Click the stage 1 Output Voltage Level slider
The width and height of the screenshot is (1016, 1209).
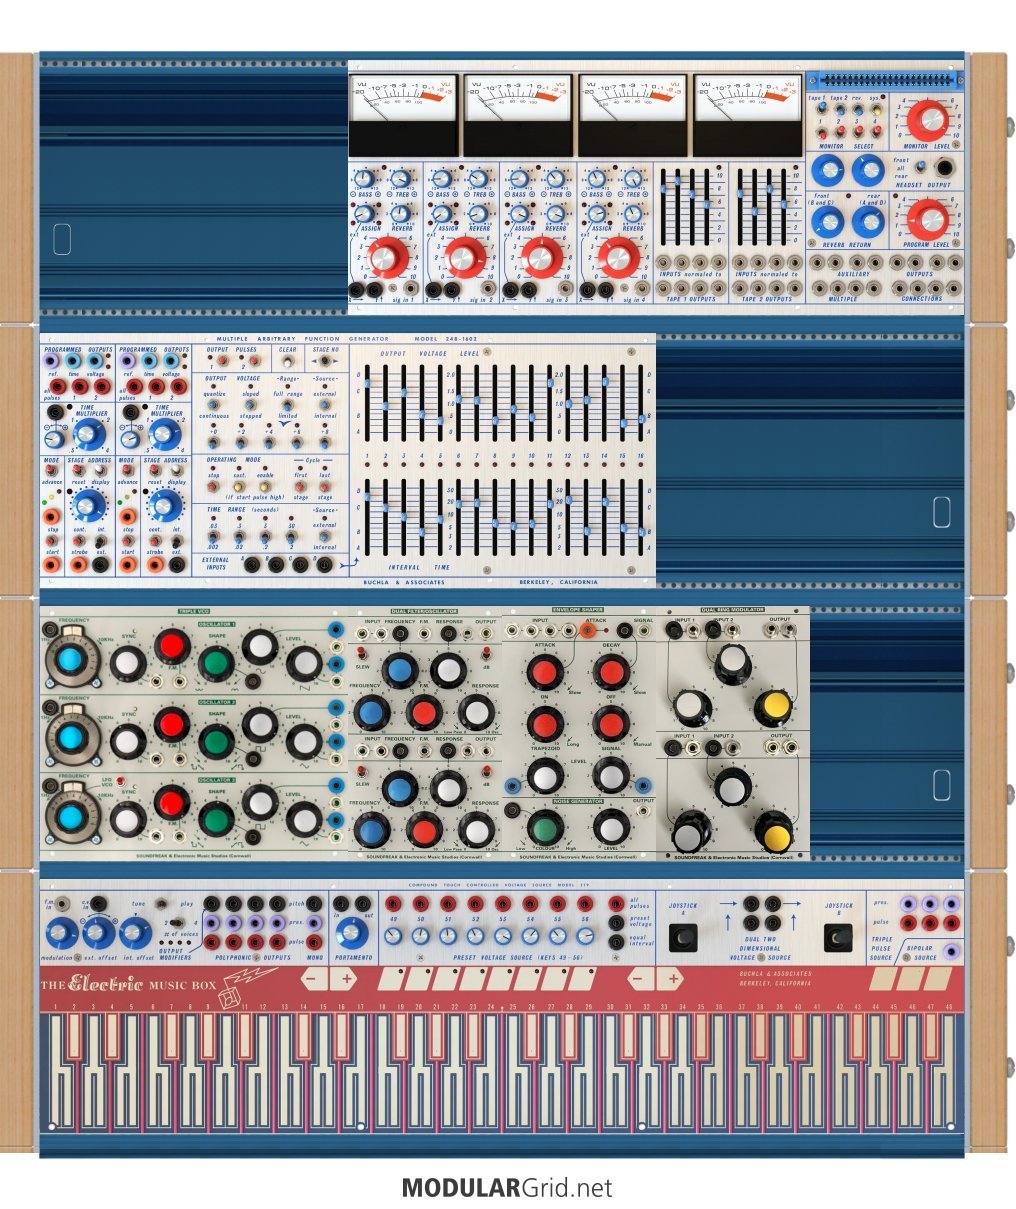(x=368, y=383)
